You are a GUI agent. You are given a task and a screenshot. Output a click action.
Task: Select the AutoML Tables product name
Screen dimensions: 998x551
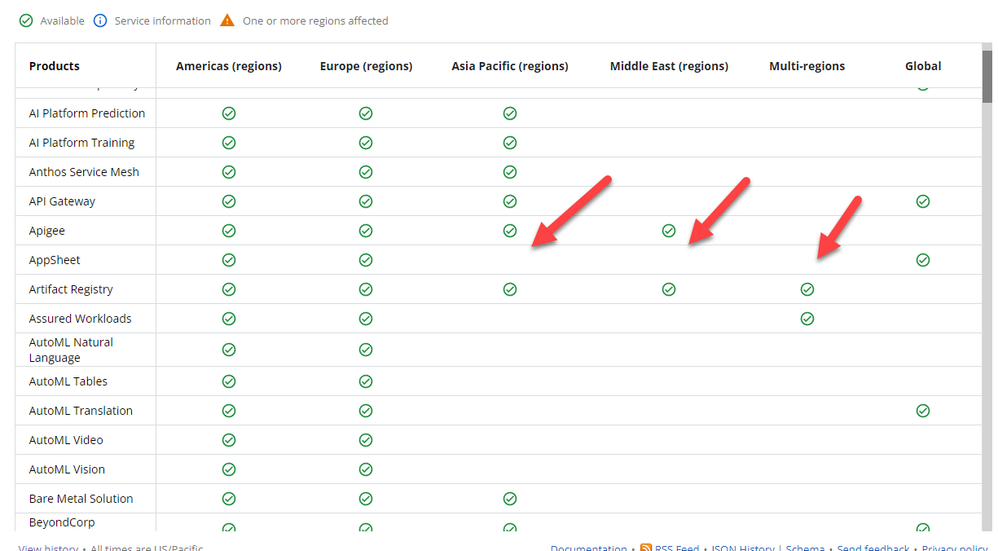point(68,381)
